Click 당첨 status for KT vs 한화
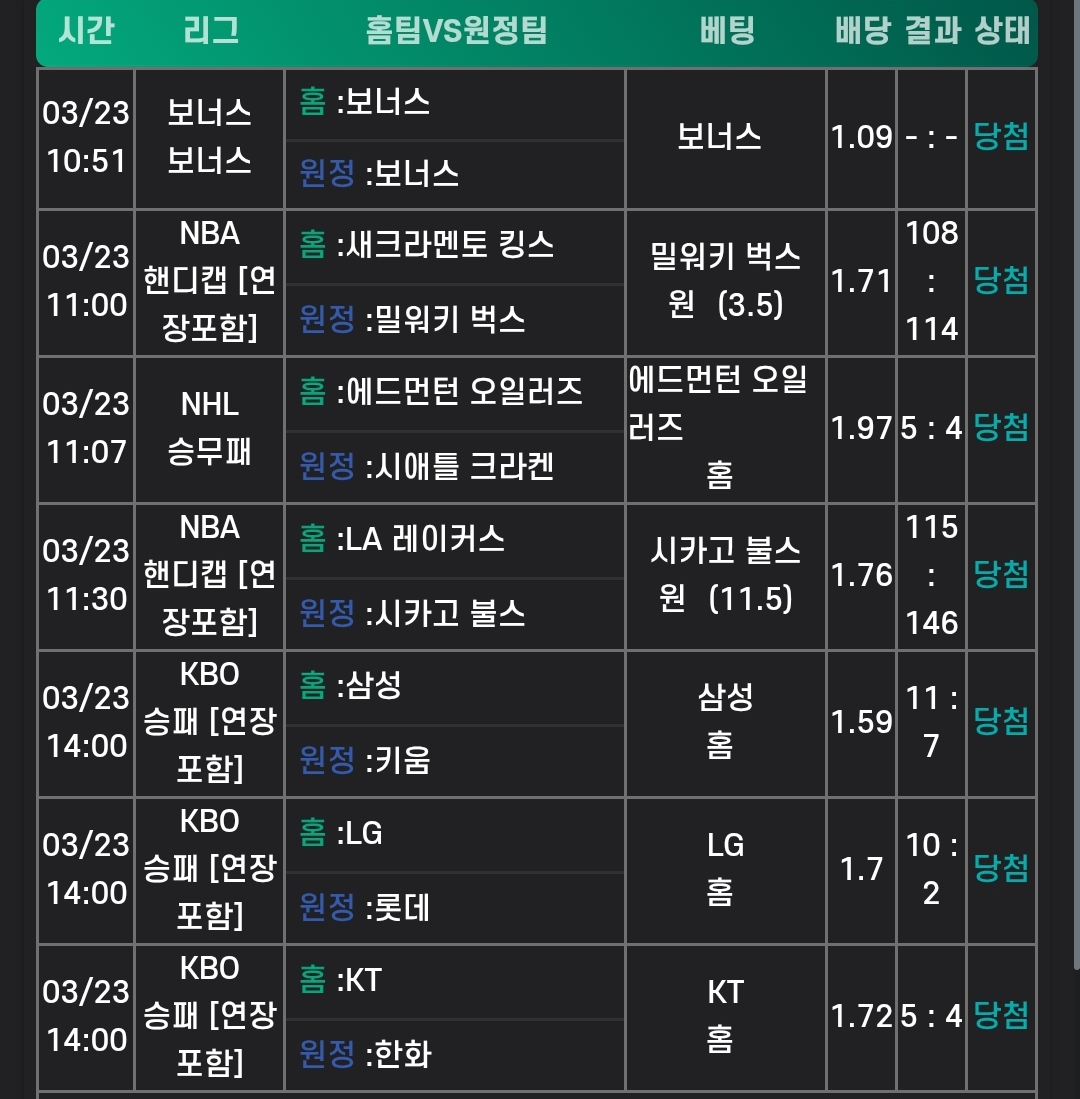 click(1001, 1016)
